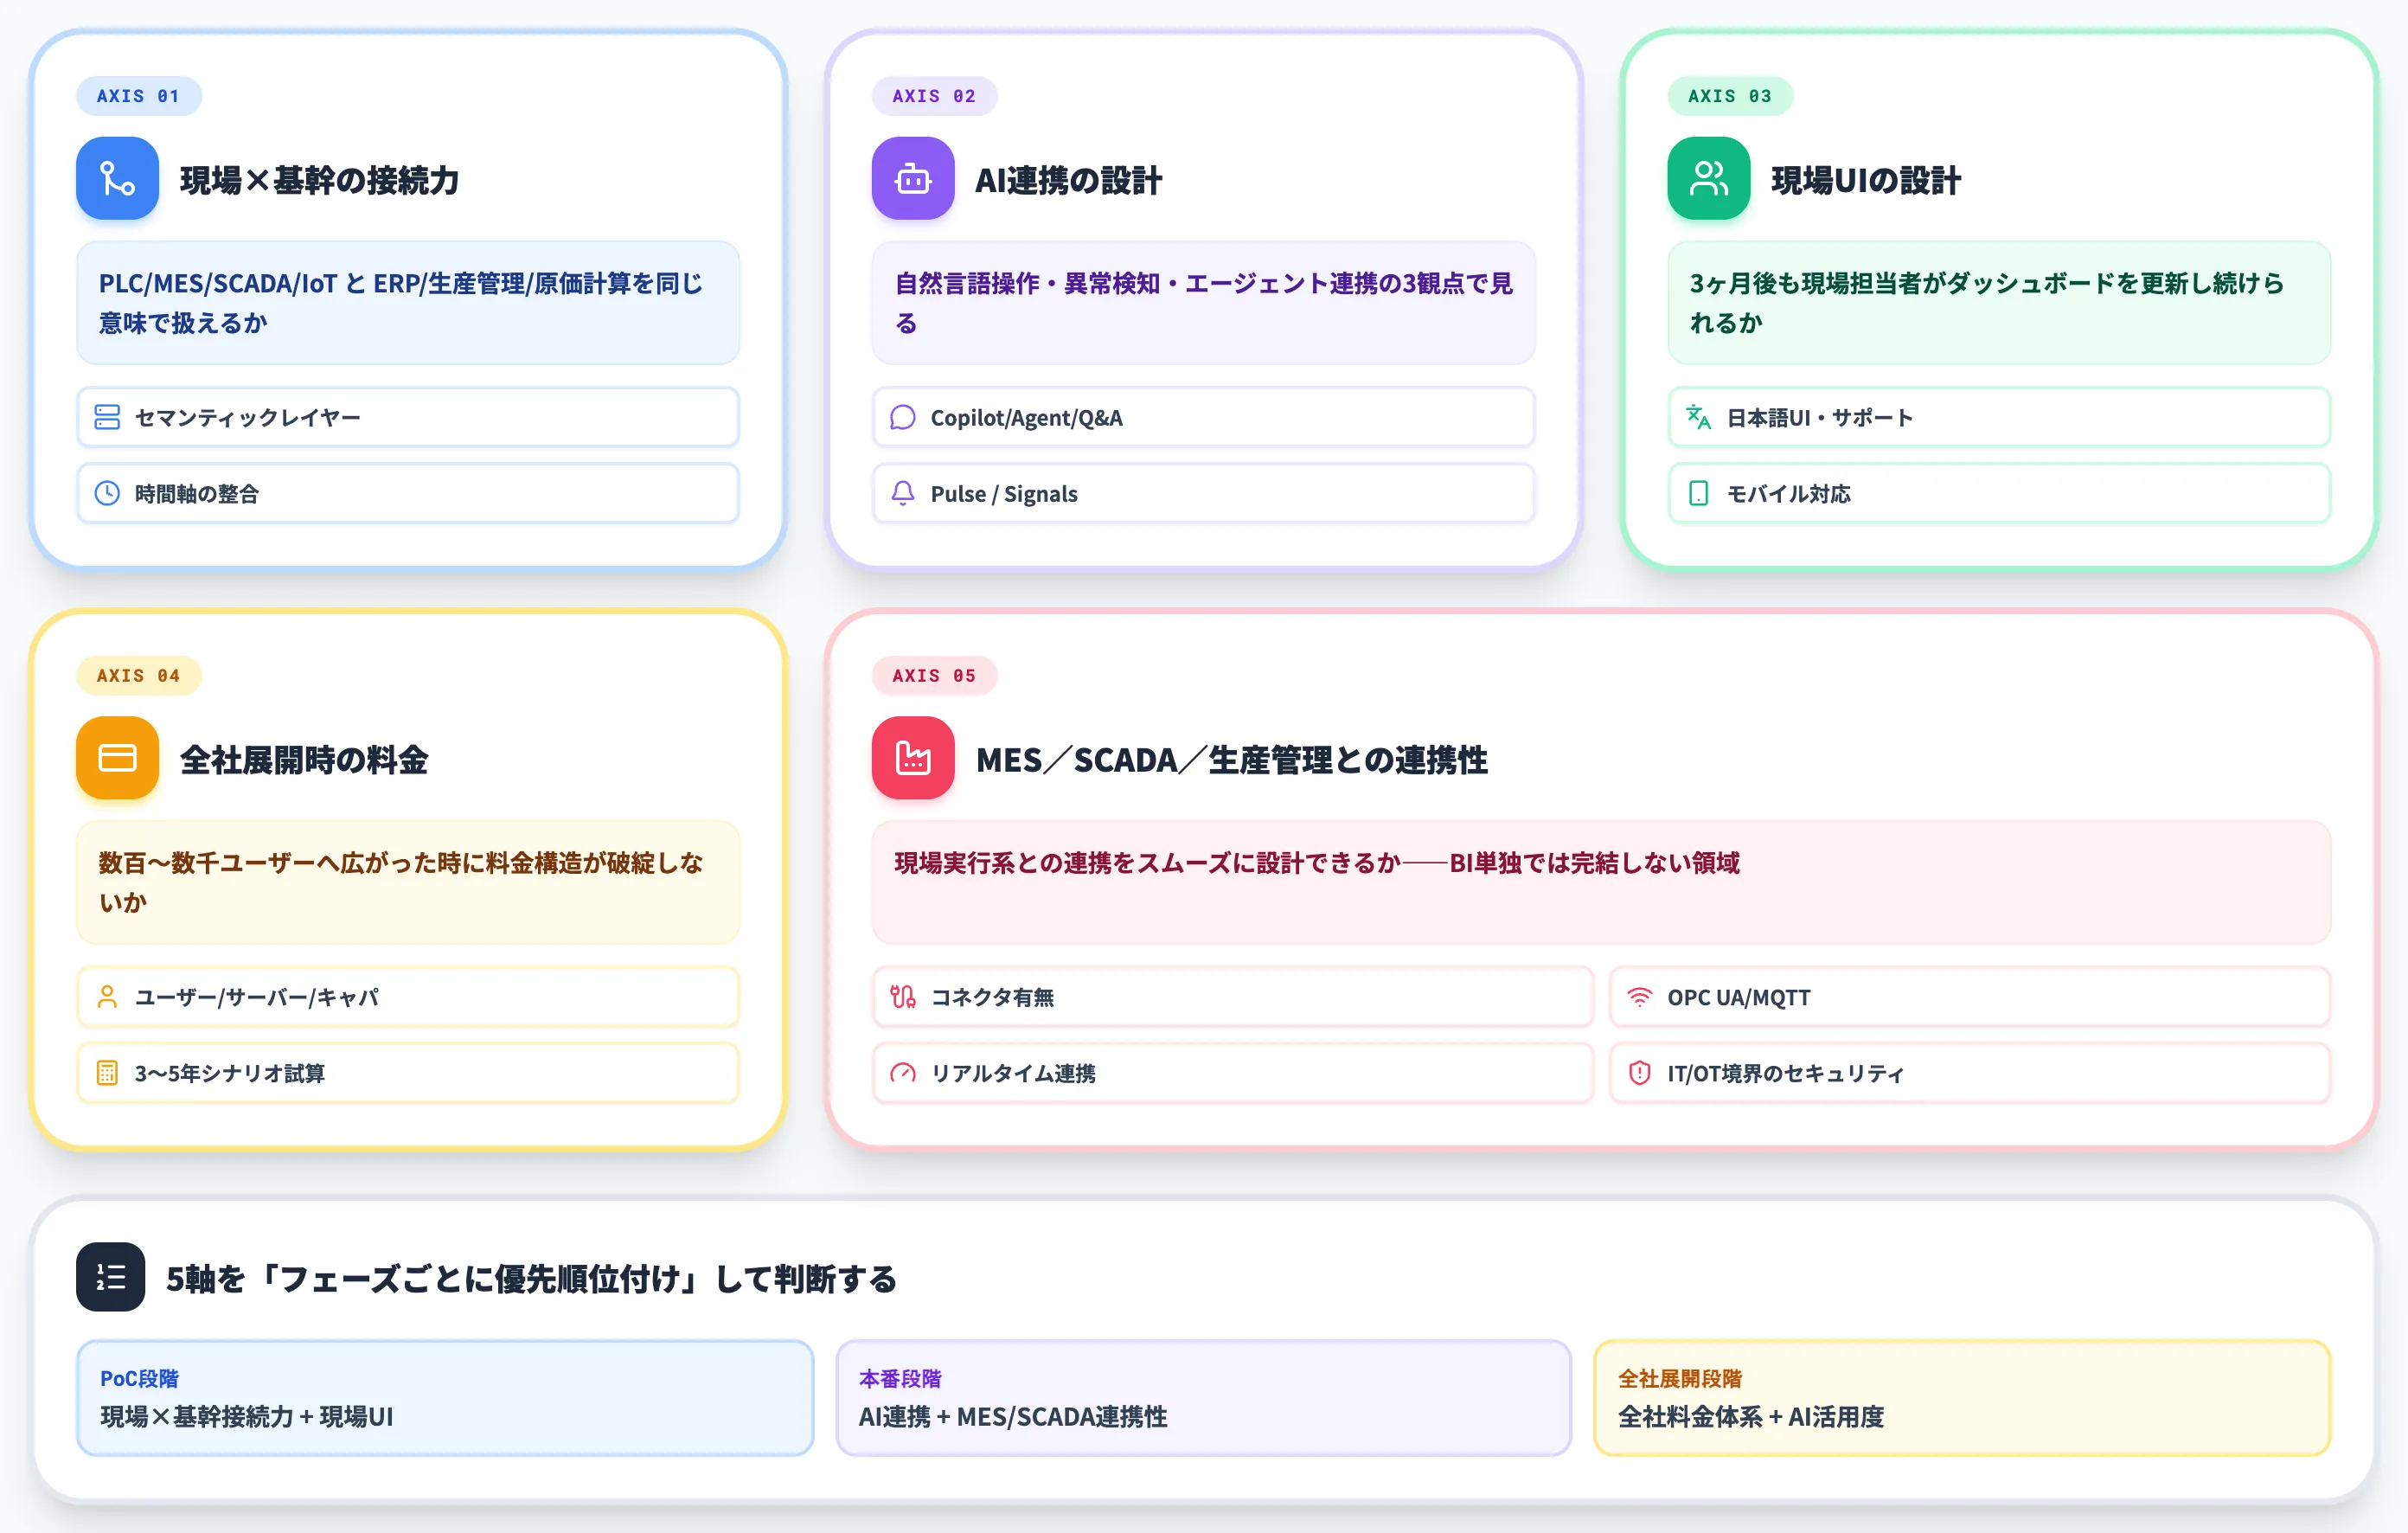The height and width of the screenshot is (1533, 2408).
Task: Open the 全社展開段階 phase card
Action: (x=1962, y=1398)
